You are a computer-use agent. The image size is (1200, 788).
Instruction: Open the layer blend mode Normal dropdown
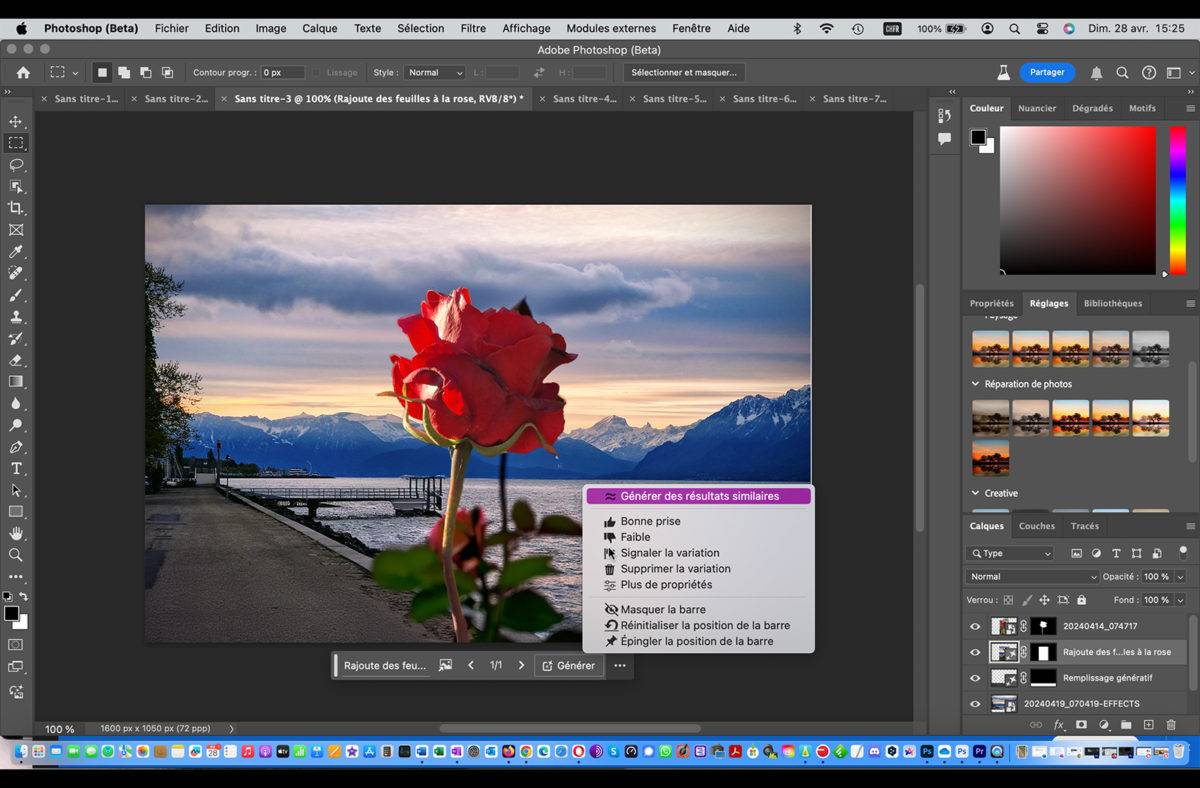point(1032,577)
